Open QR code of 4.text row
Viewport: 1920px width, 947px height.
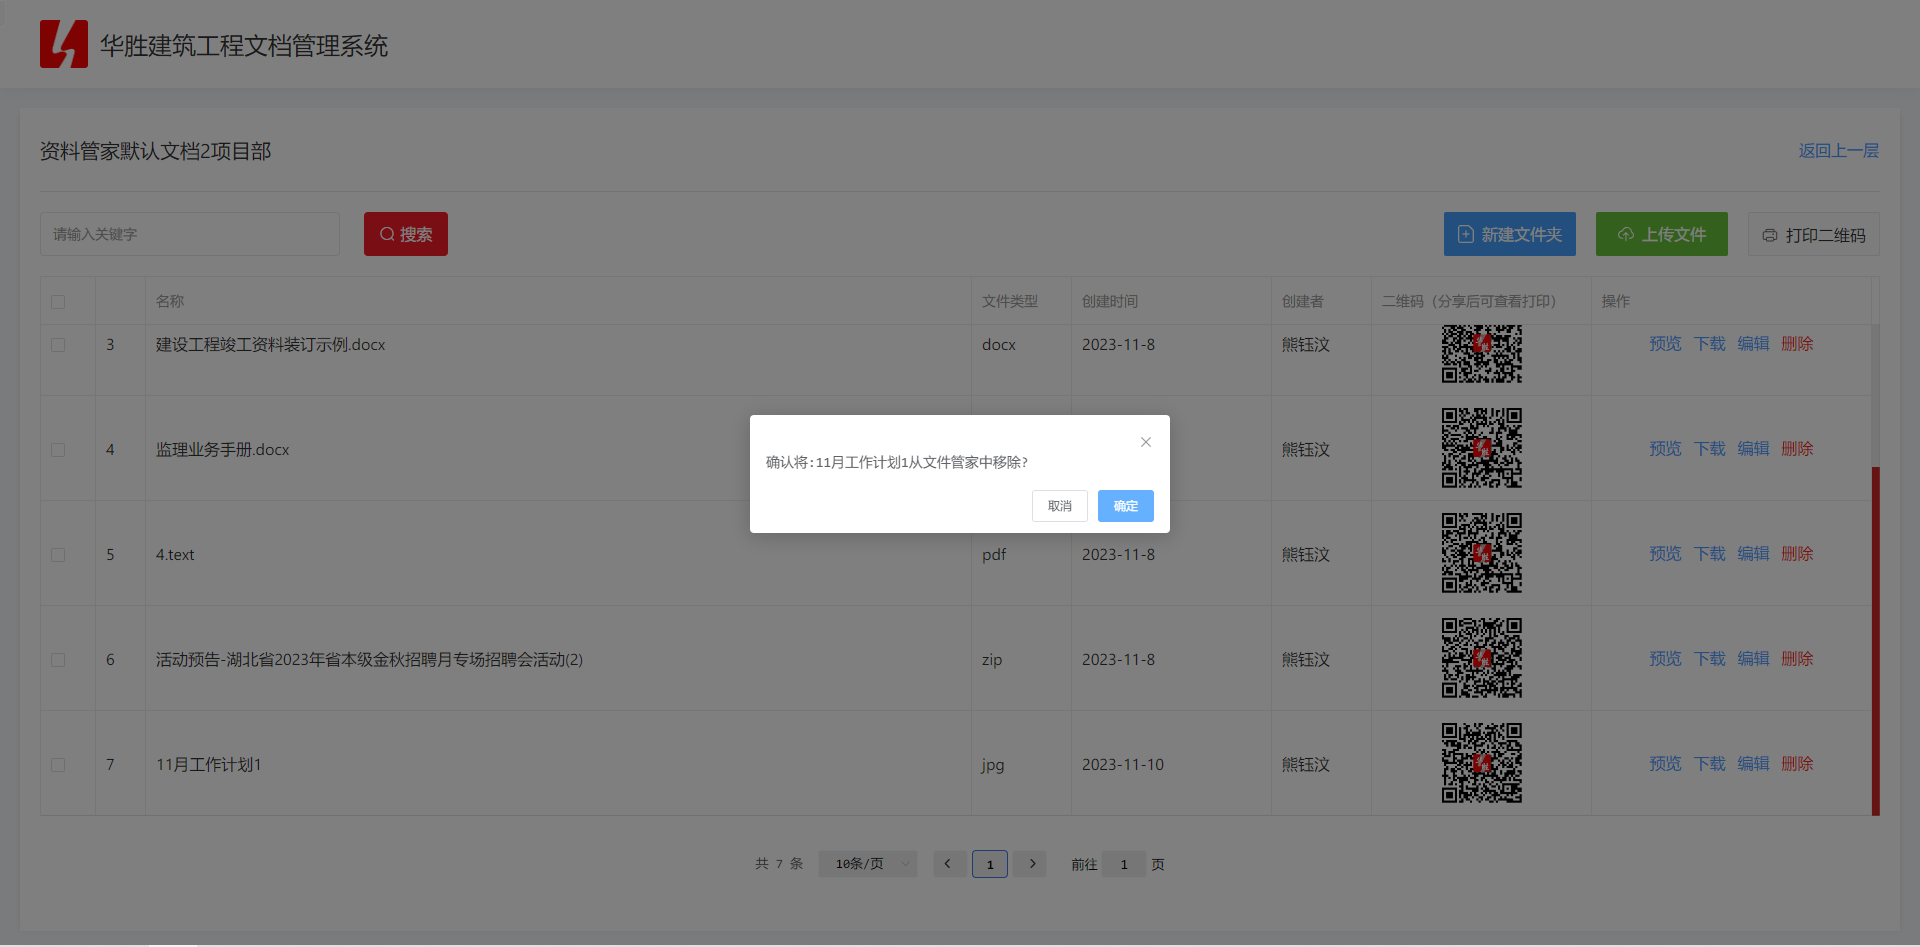[x=1482, y=553]
